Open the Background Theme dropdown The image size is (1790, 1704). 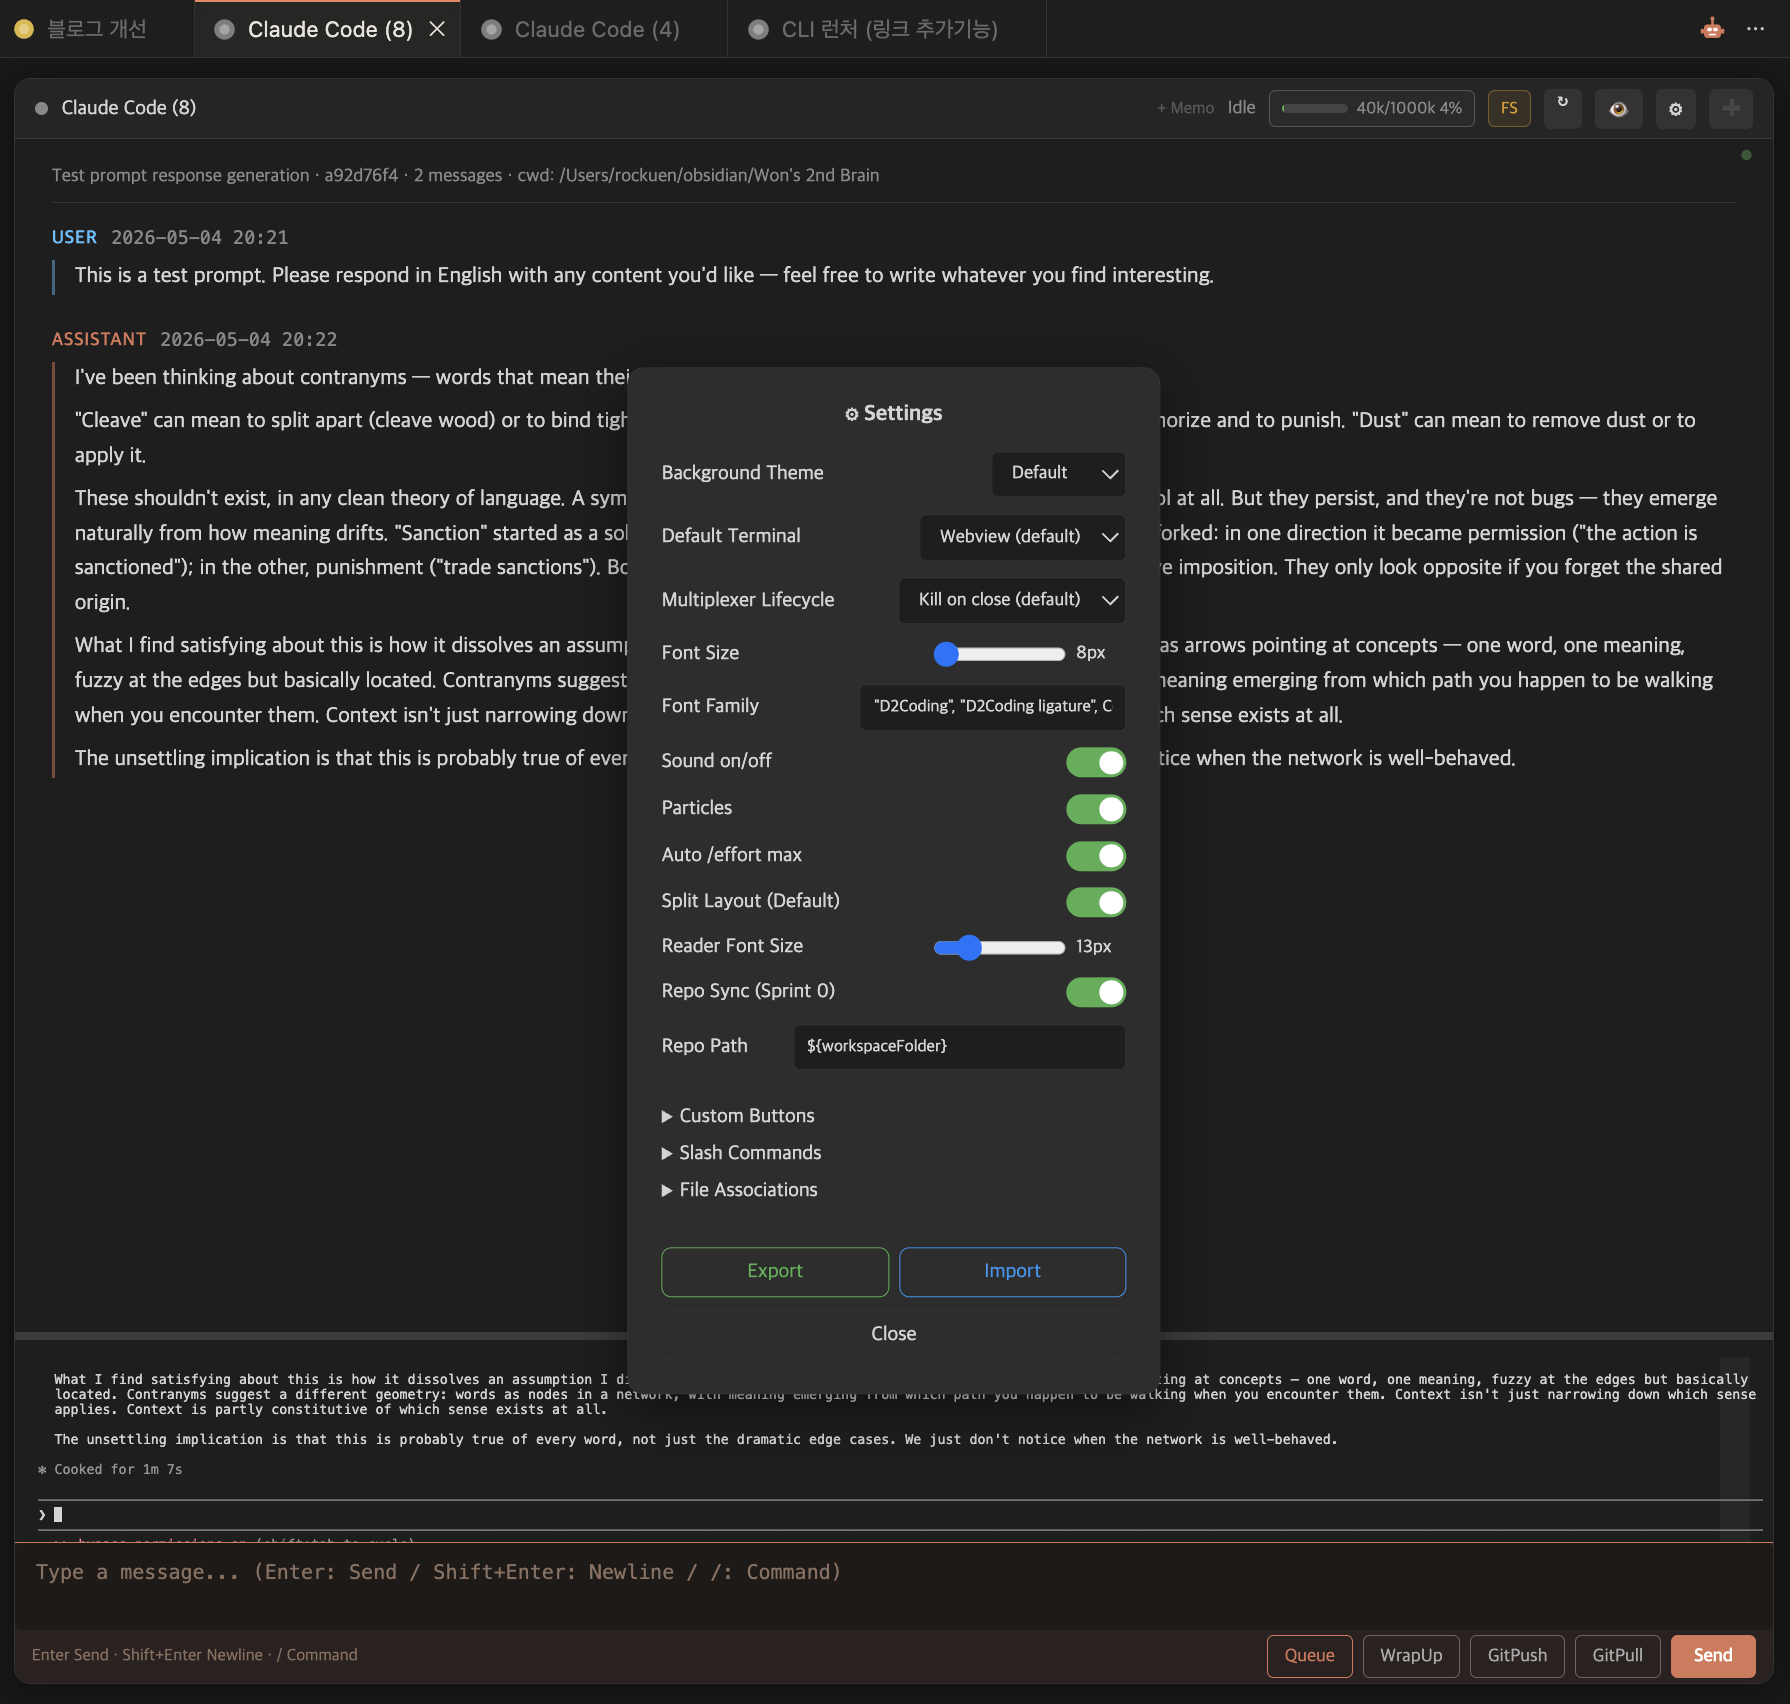click(x=1058, y=473)
